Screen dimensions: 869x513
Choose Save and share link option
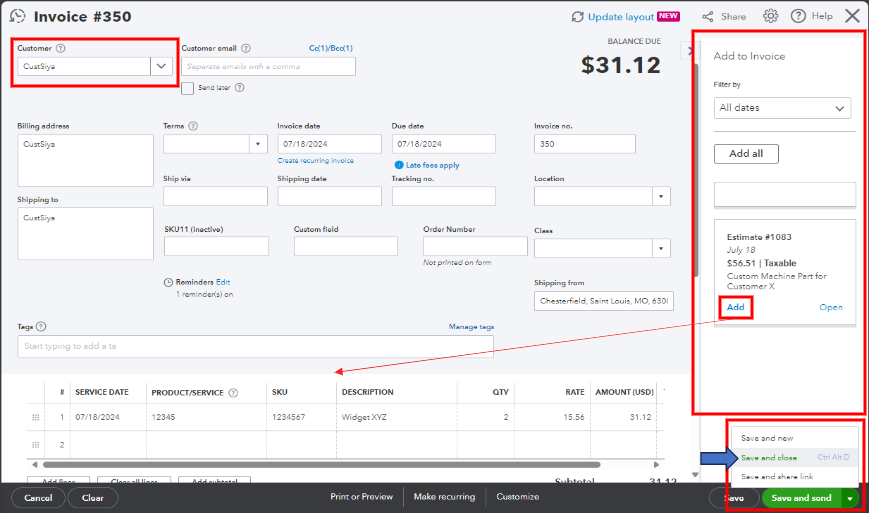tap(777, 476)
